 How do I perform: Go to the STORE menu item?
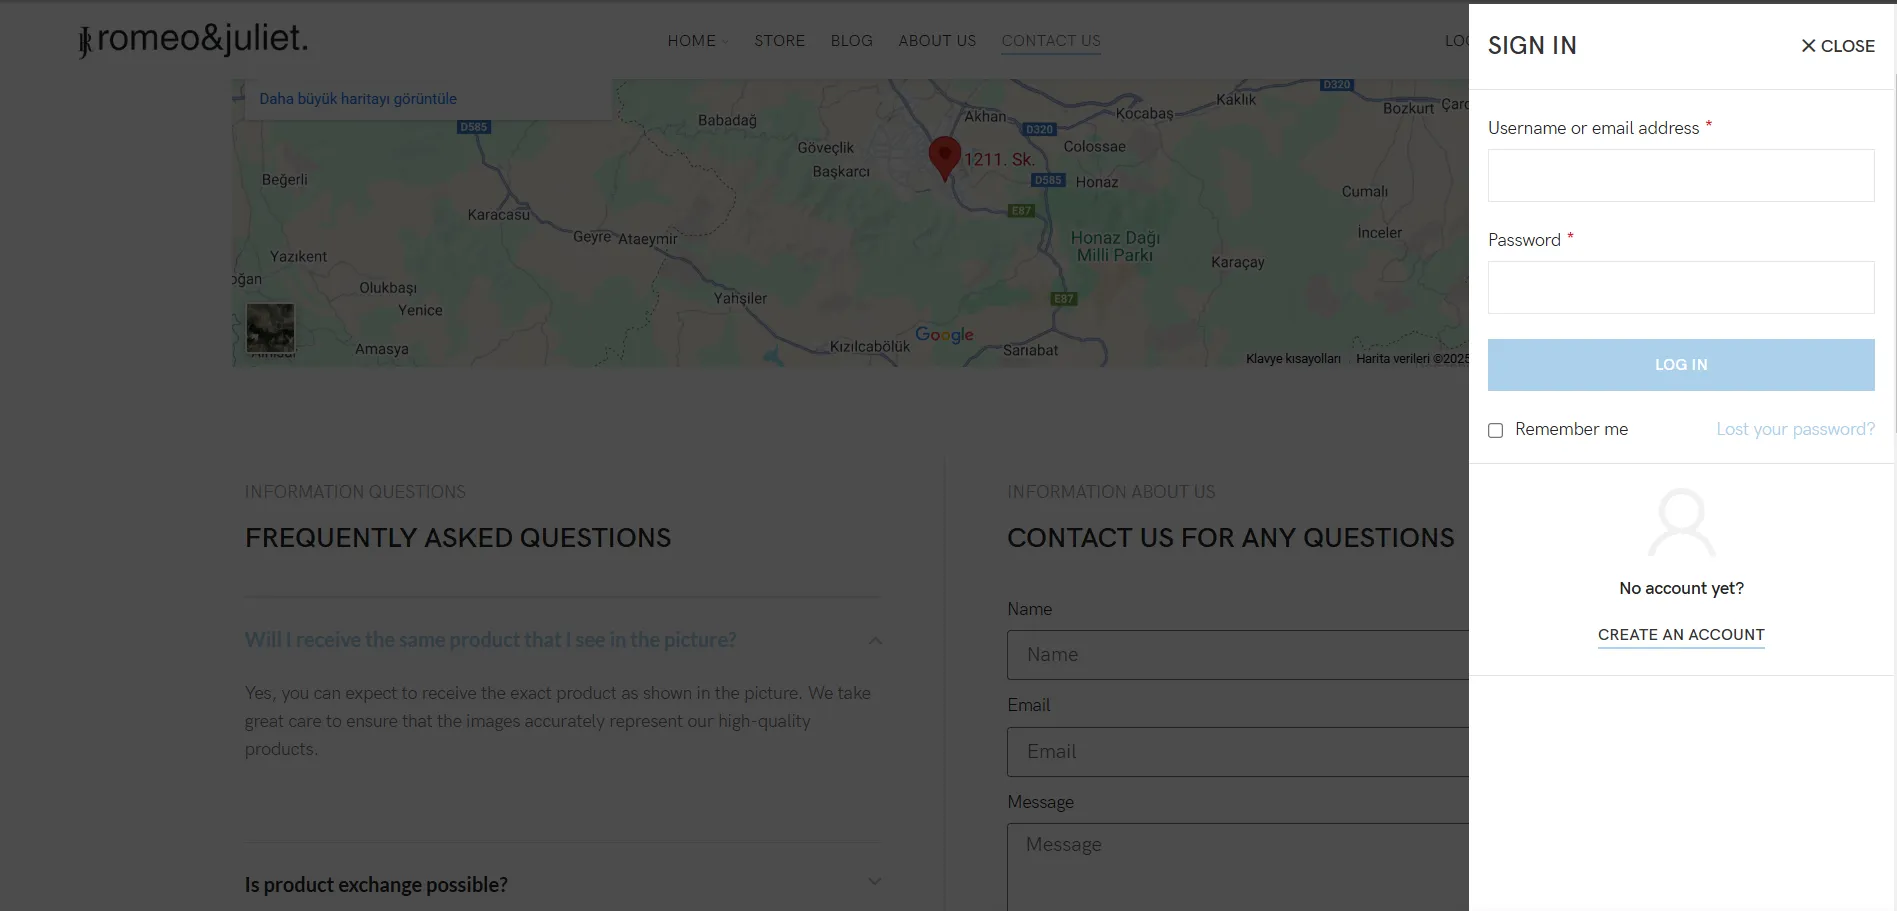click(x=779, y=41)
